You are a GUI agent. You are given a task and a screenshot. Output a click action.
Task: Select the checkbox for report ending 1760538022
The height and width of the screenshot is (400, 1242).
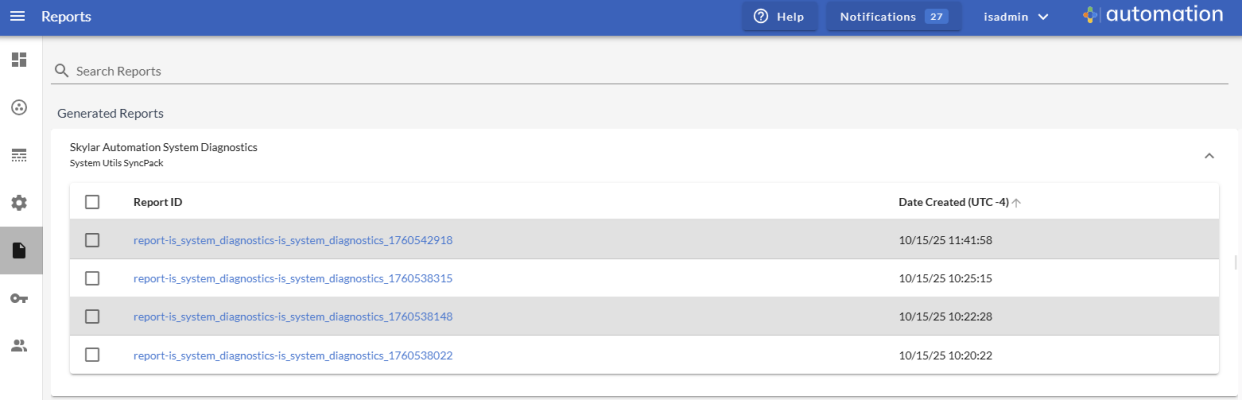pos(92,355)
